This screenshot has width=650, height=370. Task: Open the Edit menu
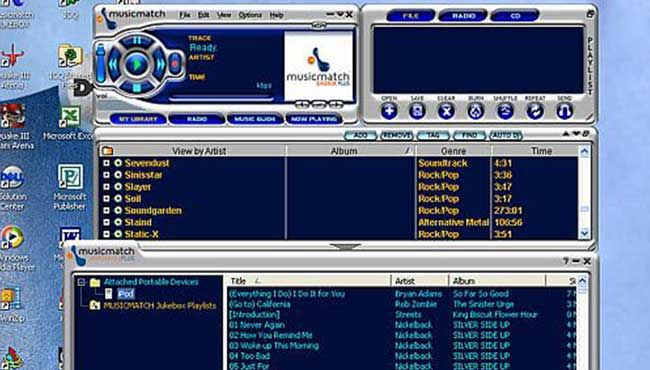coord(204,15)
